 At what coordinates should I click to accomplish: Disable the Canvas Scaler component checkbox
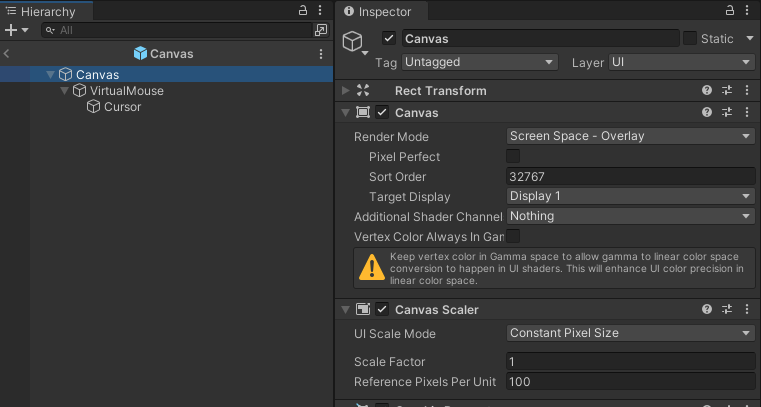pos(382,309)
